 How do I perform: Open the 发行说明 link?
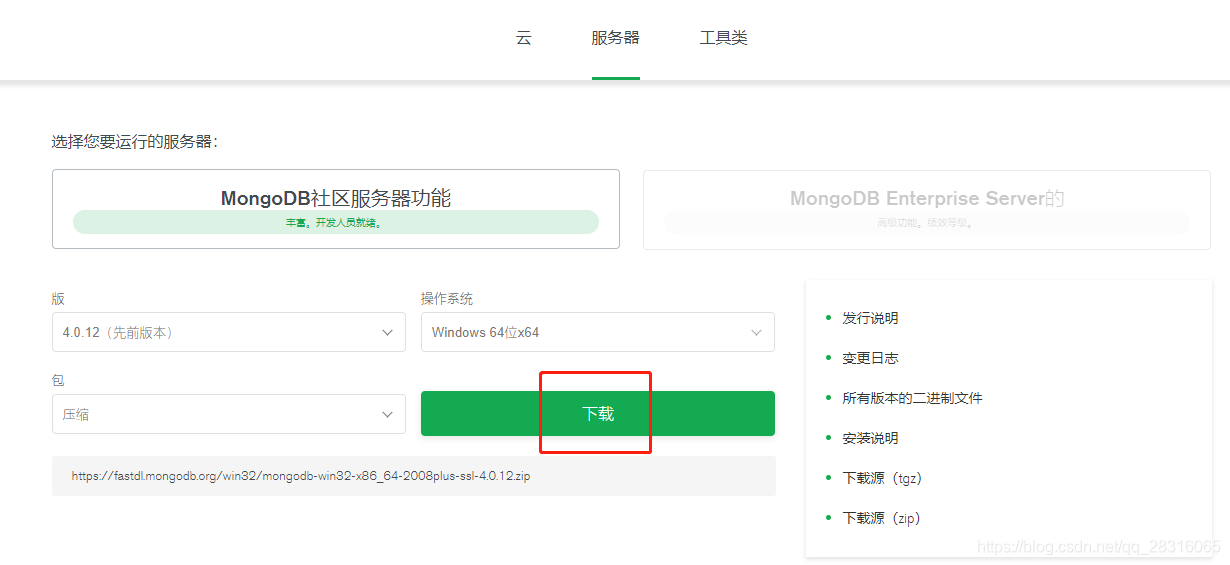pos(870,318)
